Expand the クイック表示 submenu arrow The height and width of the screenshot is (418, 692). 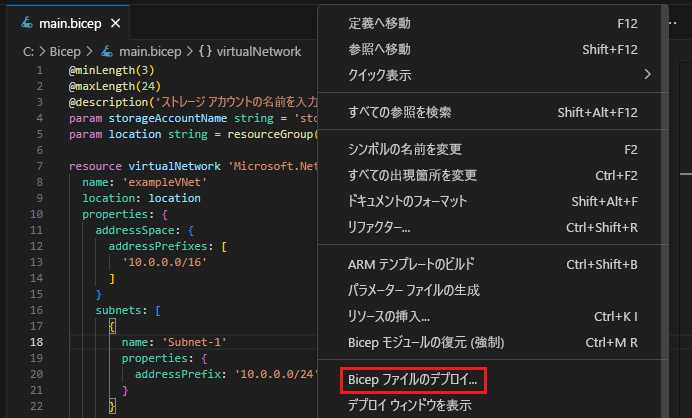pos(648,74)
